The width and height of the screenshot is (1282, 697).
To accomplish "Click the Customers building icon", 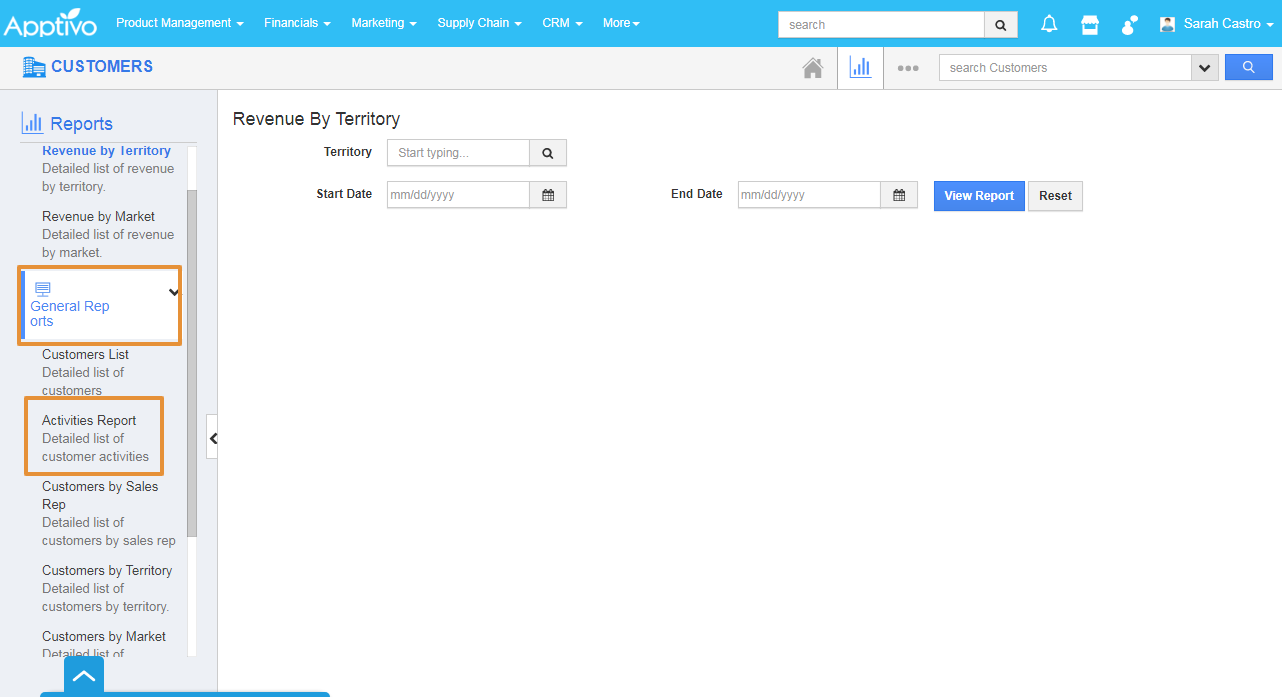I will point(34,67).
